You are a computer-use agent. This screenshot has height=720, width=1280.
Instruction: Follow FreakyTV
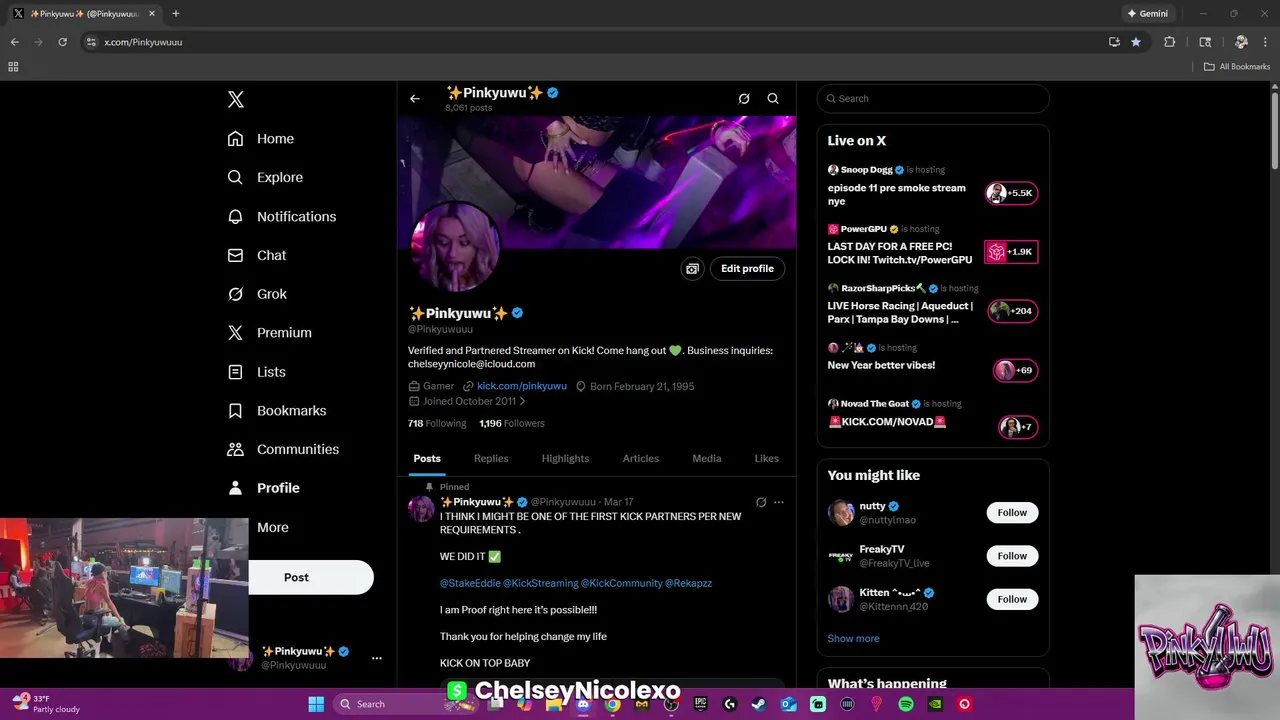(1012, 556)
